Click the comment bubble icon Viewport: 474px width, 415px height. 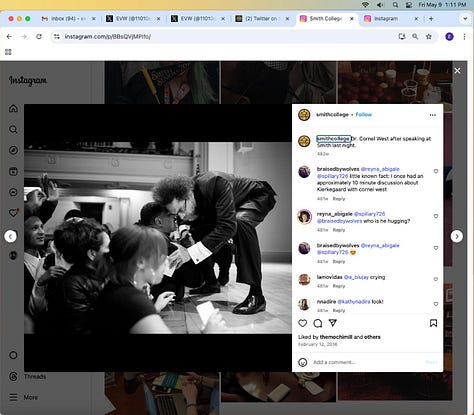pos(318,323)
